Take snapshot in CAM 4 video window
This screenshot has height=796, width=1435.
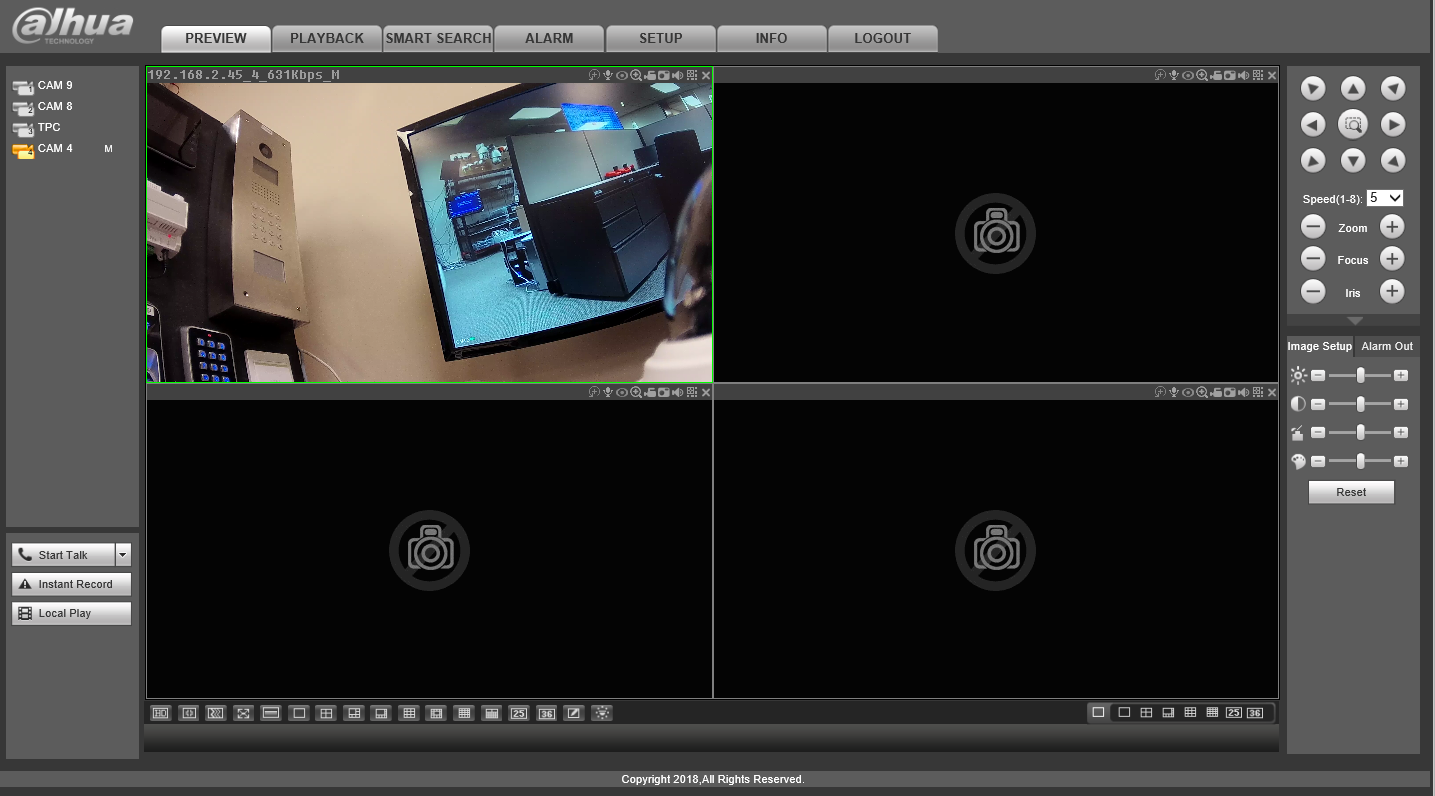coord(663,75)
